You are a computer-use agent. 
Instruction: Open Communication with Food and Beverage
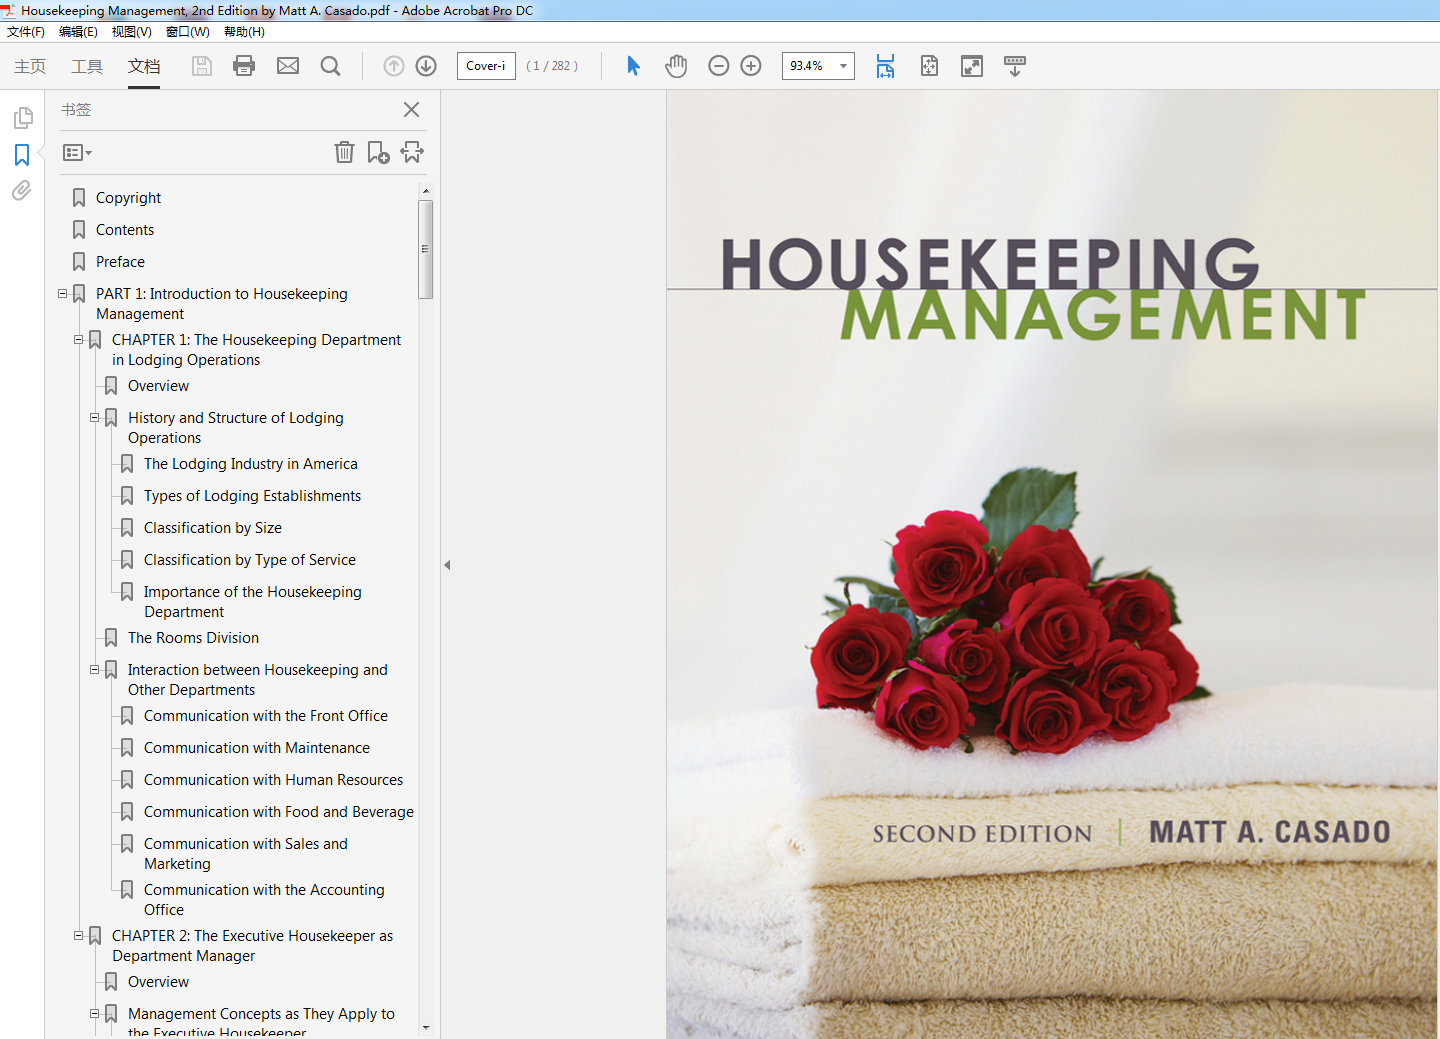279,812
